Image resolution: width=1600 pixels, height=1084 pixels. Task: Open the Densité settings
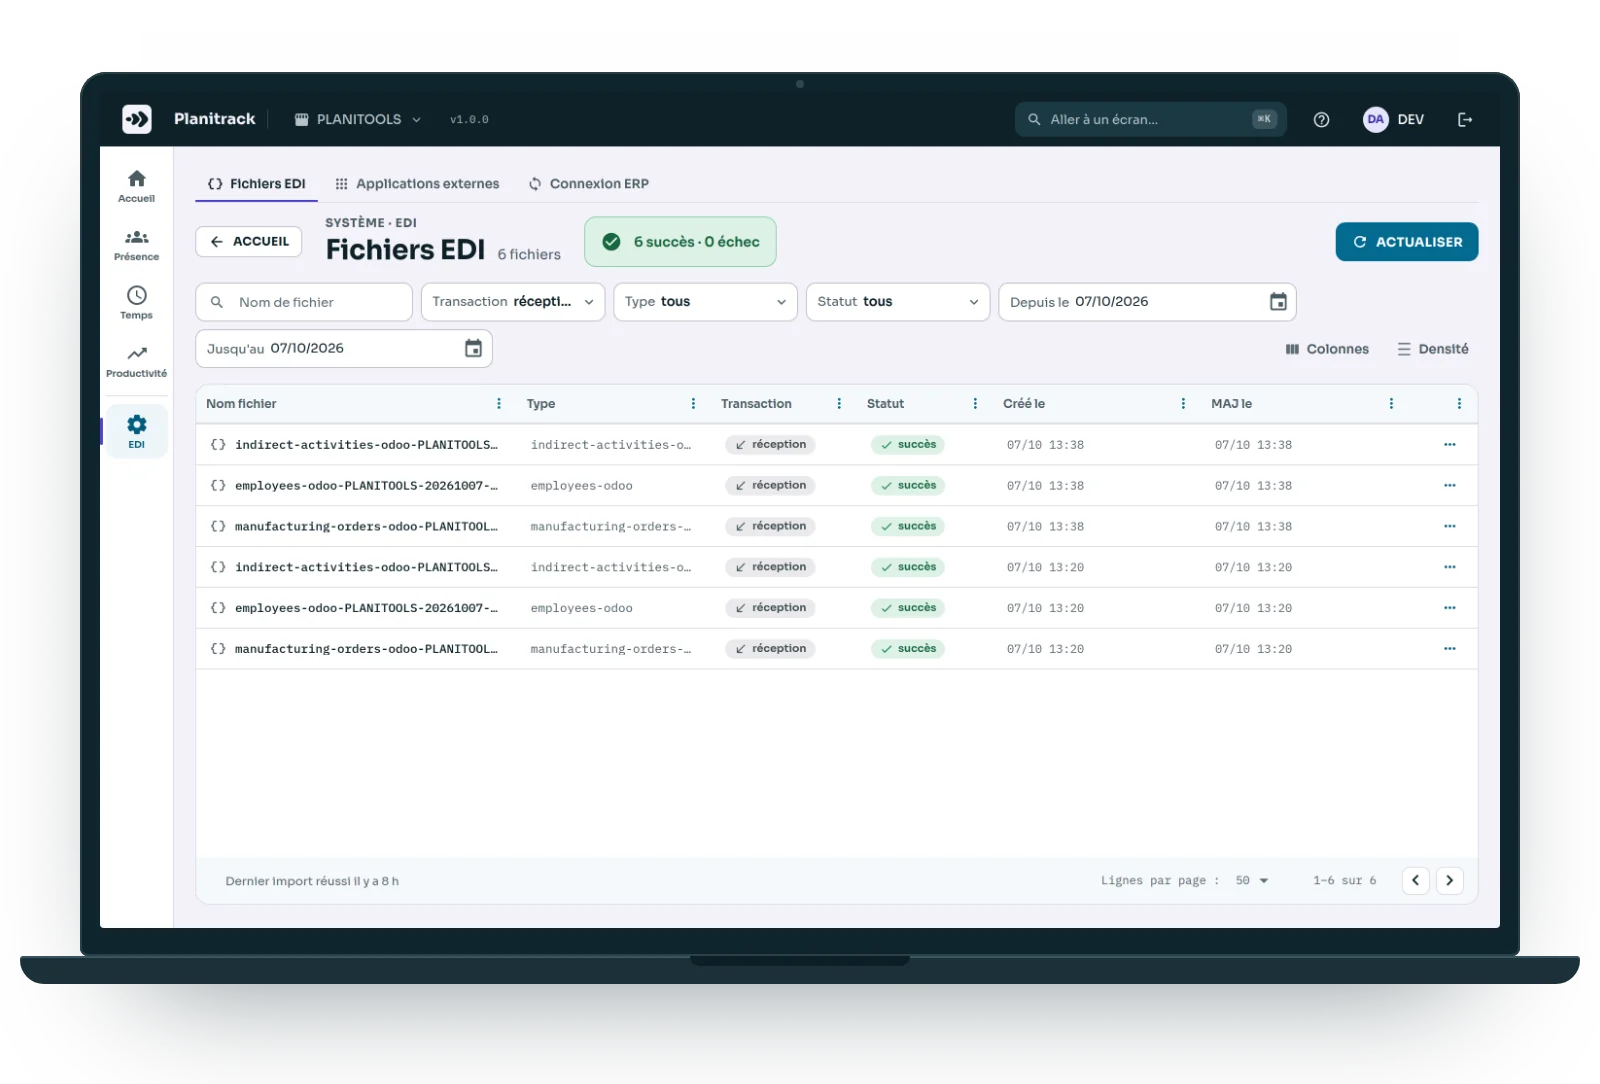click(x=1433, y=349)
